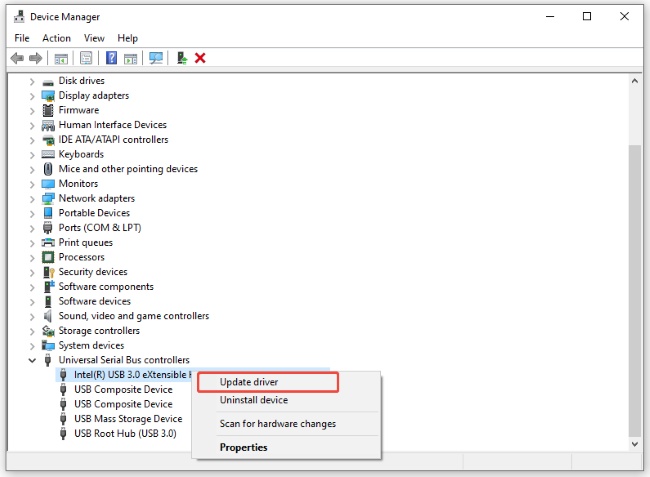Open the Properties sheet toolbar icon
The height and width of the screenshot is (477, 650).
tap(86, 58)
